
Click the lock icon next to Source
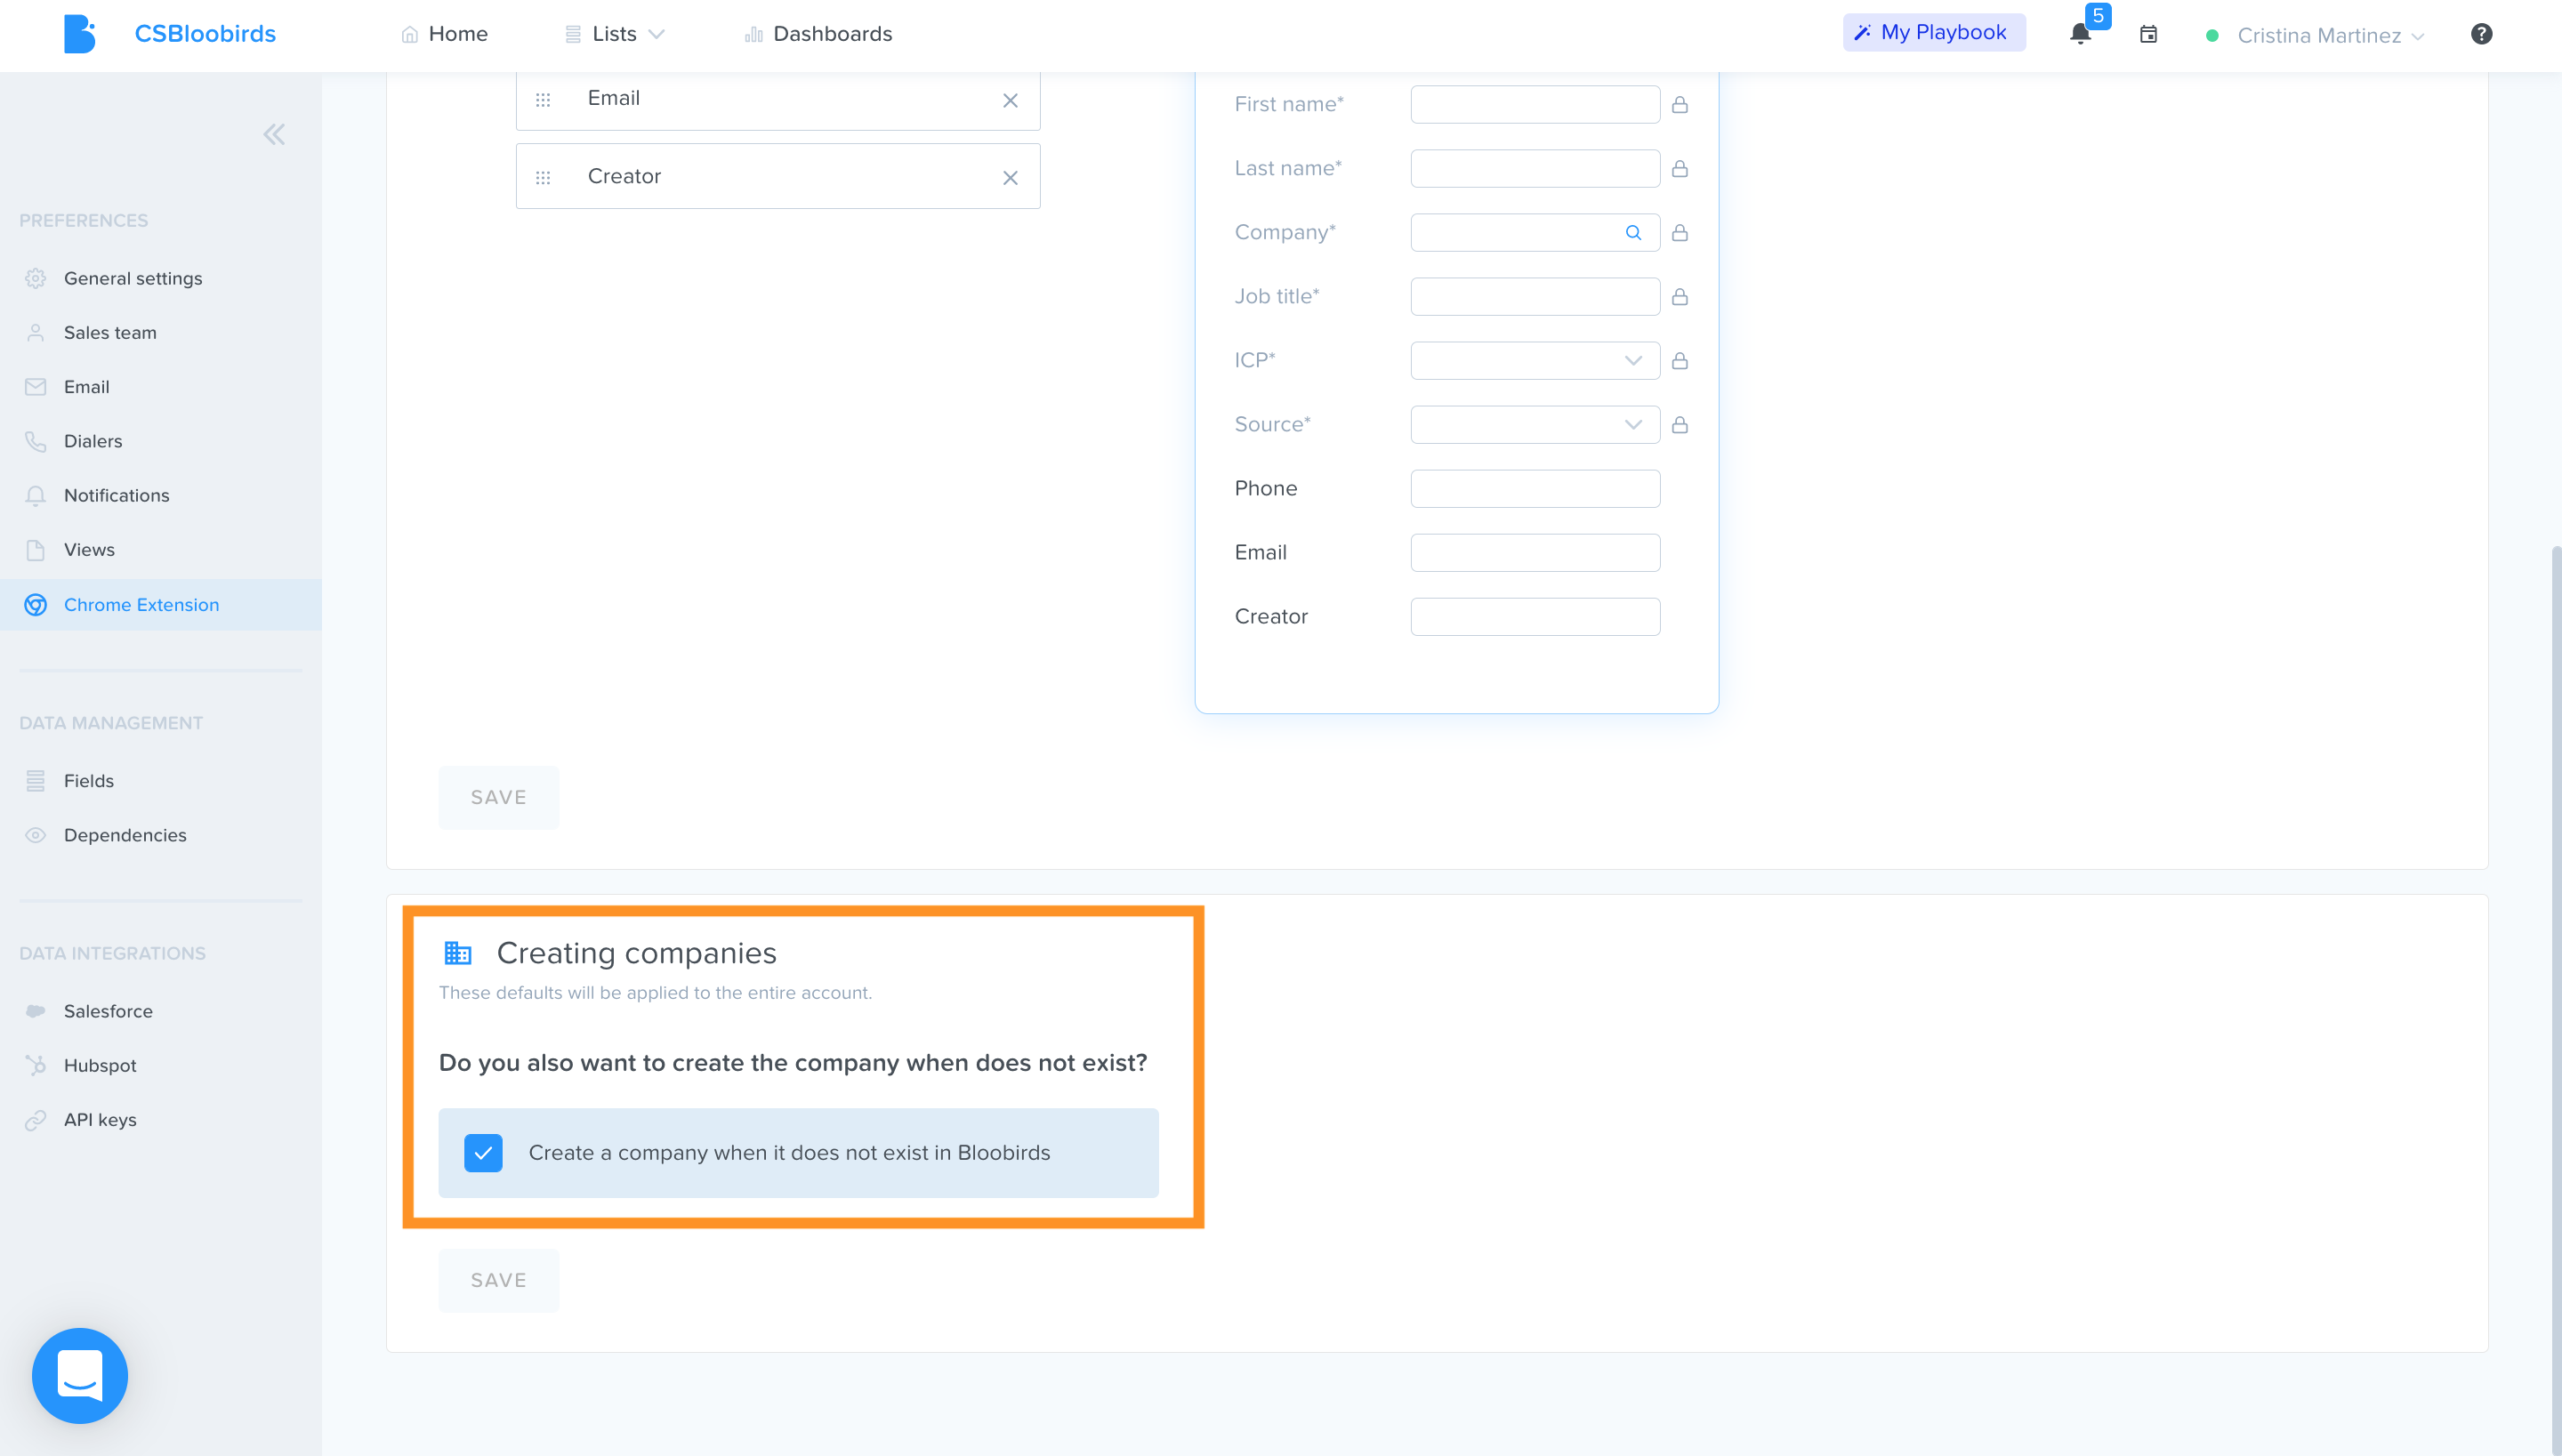click(x=1680, y=425)
